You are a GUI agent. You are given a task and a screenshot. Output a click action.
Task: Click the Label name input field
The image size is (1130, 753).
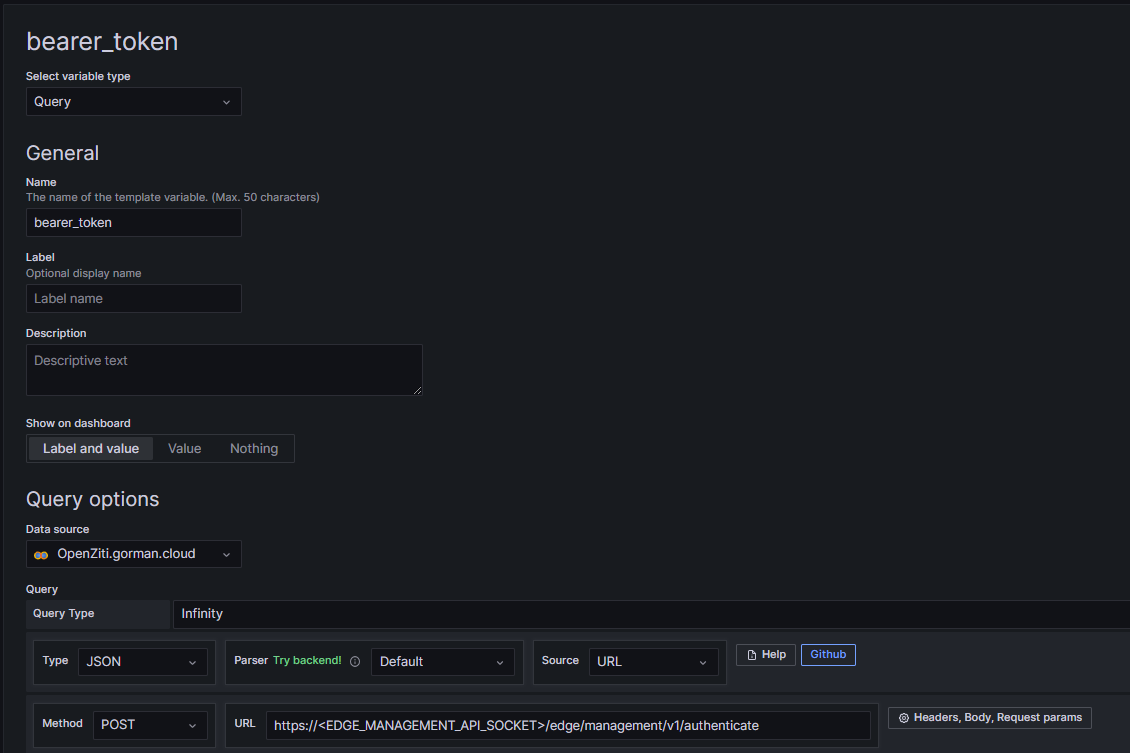click(x=133, y=299)
